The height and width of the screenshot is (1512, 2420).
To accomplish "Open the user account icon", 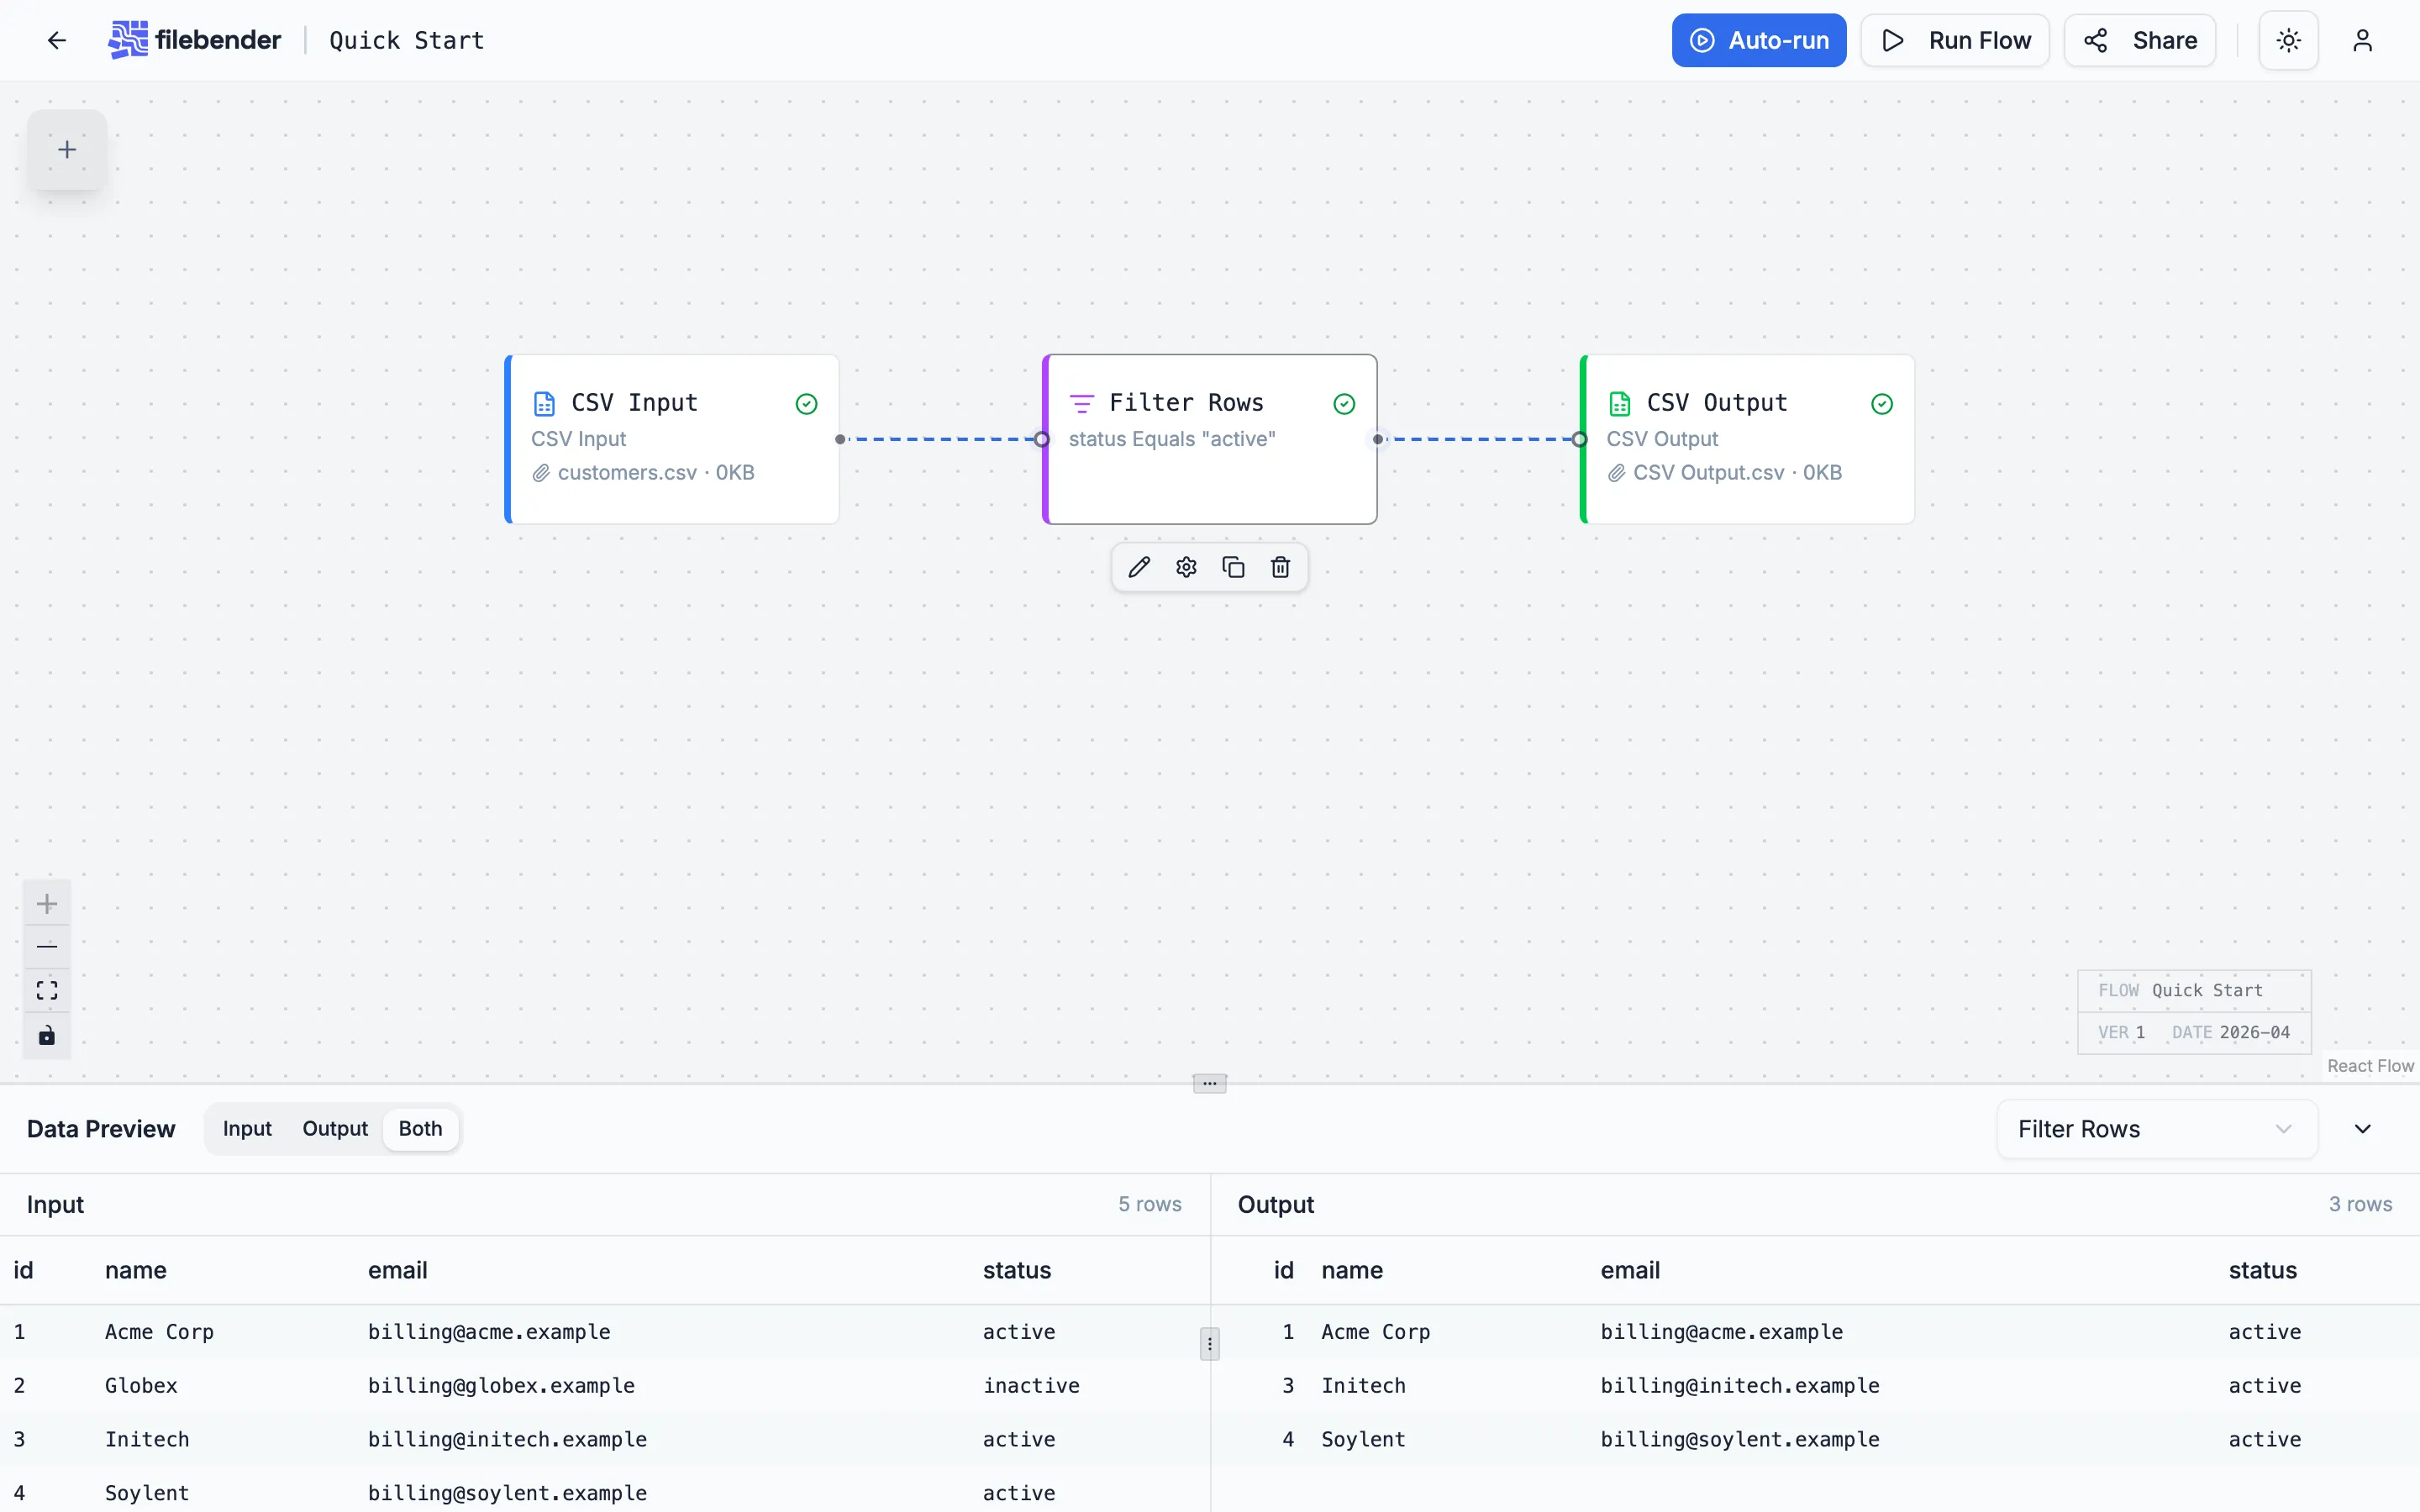I will click(x=2362, y=40).
